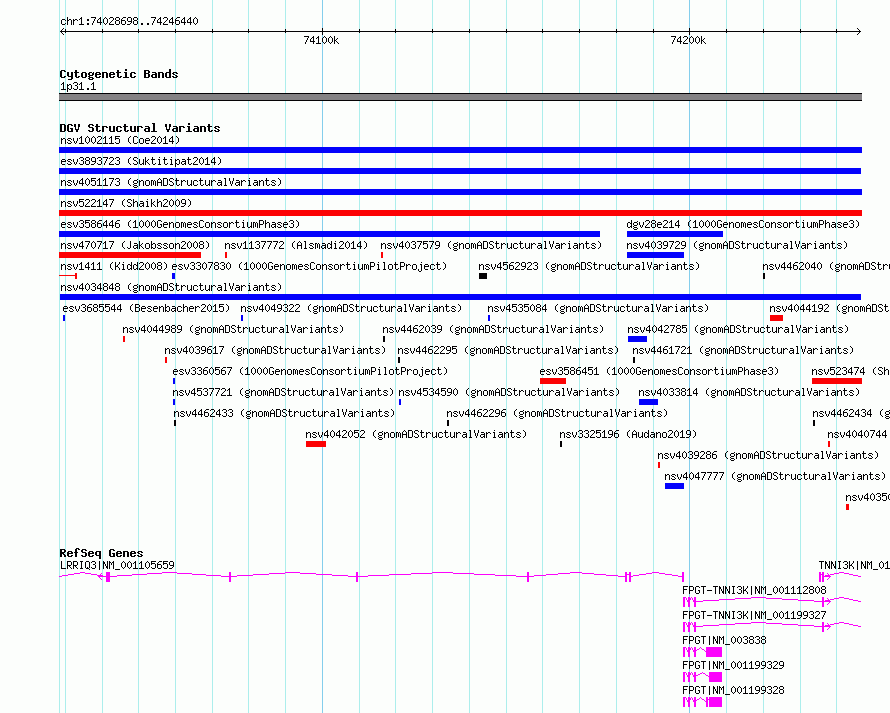The width and height of the screenshot is (890, 713).
Task: Select the dgv28e214 blue variant bar
Action: click(675, 234)
